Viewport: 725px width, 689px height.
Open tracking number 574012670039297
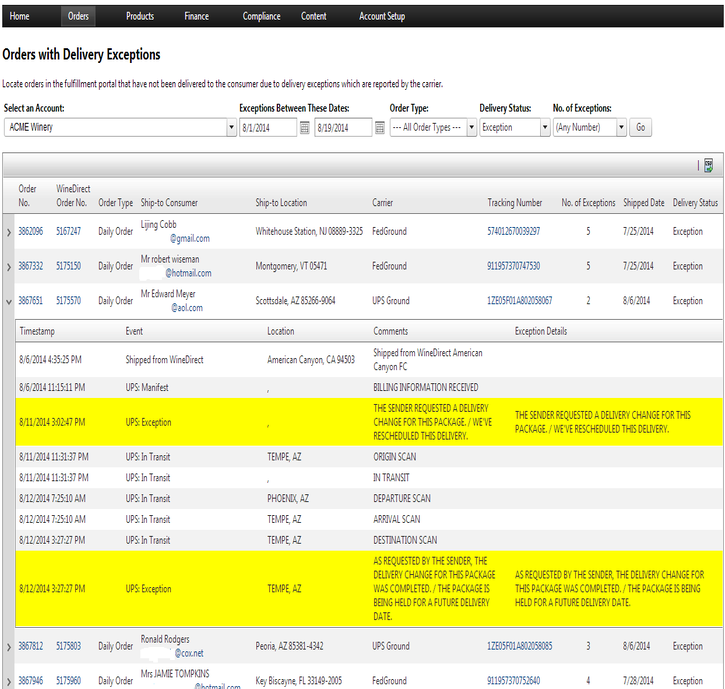tap(513, 231)
